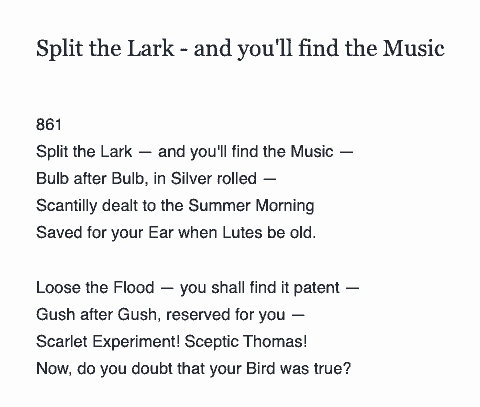Click the word 'Lark' in the heading

[151, 48]
